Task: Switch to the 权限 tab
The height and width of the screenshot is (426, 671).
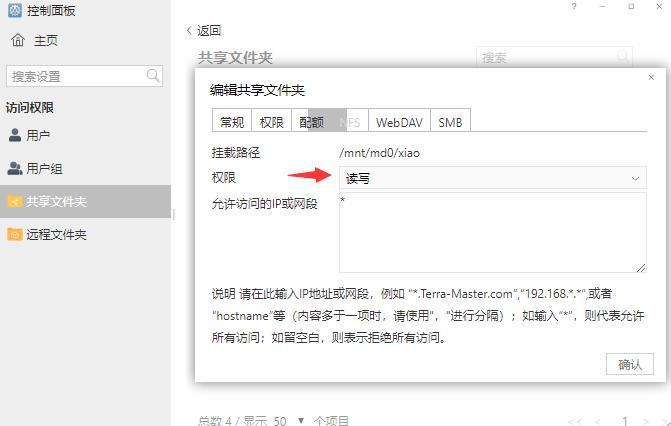Action: [x=271, y=122]
